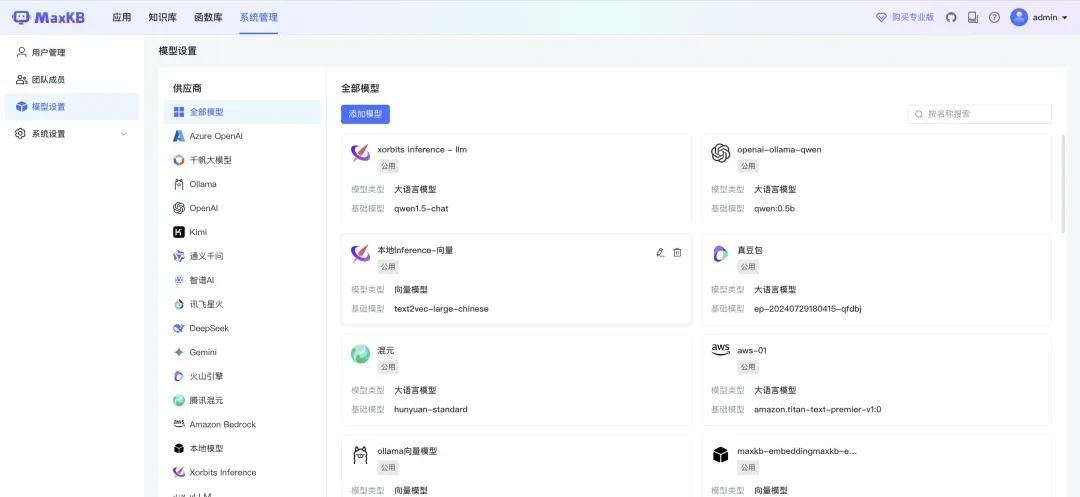Switch to the 知识库 tab
The height and width of the screenshot is (497, 1080).
point(163,17)
